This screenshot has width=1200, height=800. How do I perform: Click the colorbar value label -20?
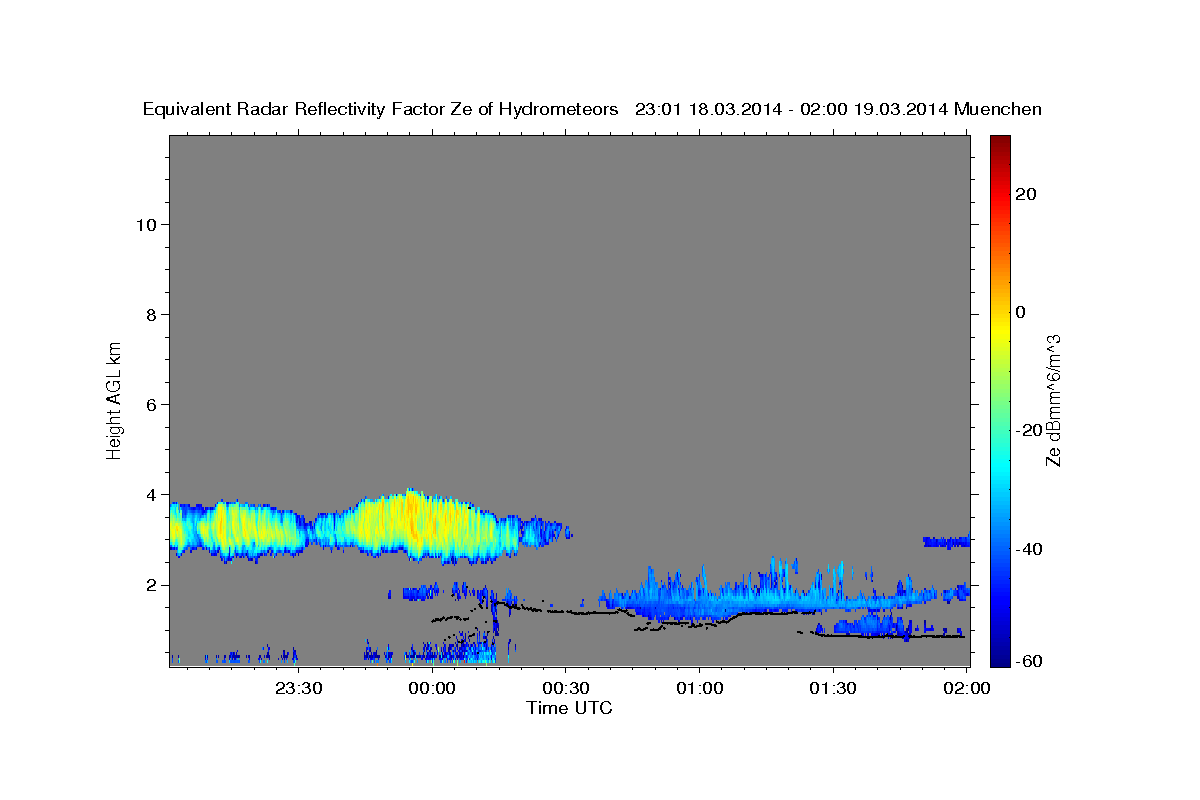[1028, 430]
